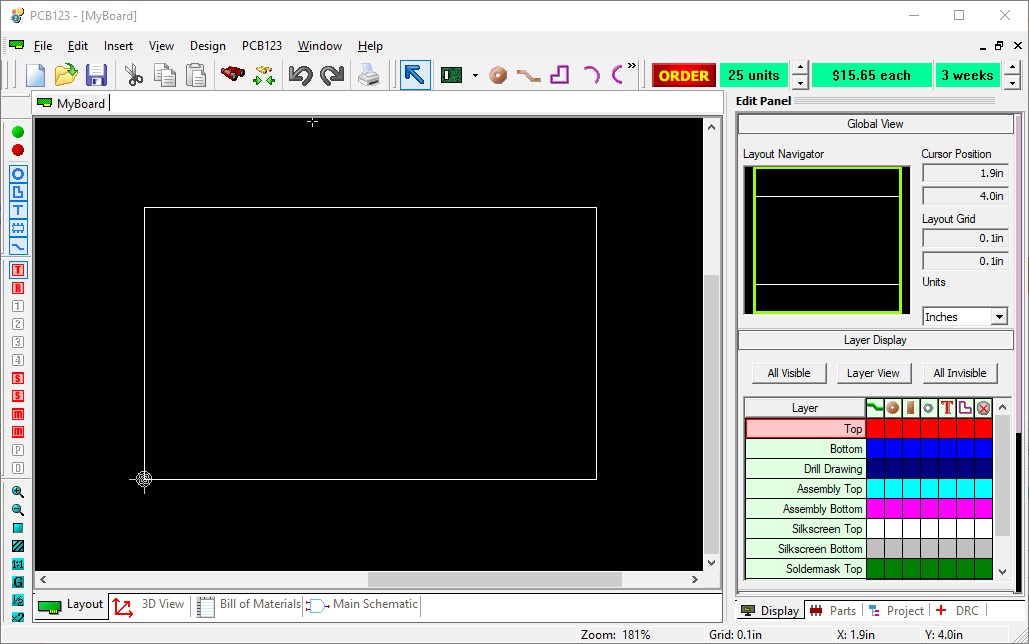Open the print dialog via printer icon

(x=369, y=74)
